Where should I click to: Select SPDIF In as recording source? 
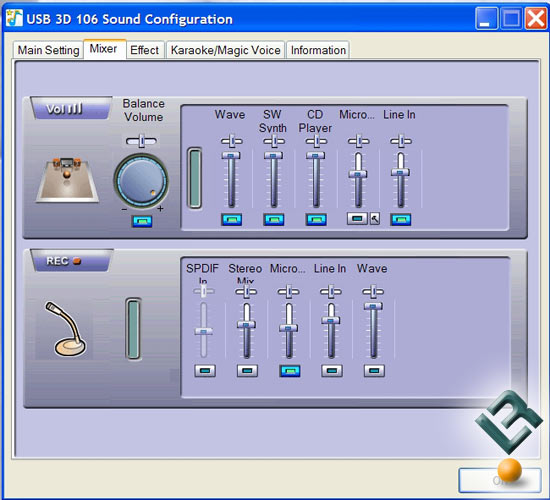coord(205,371)
